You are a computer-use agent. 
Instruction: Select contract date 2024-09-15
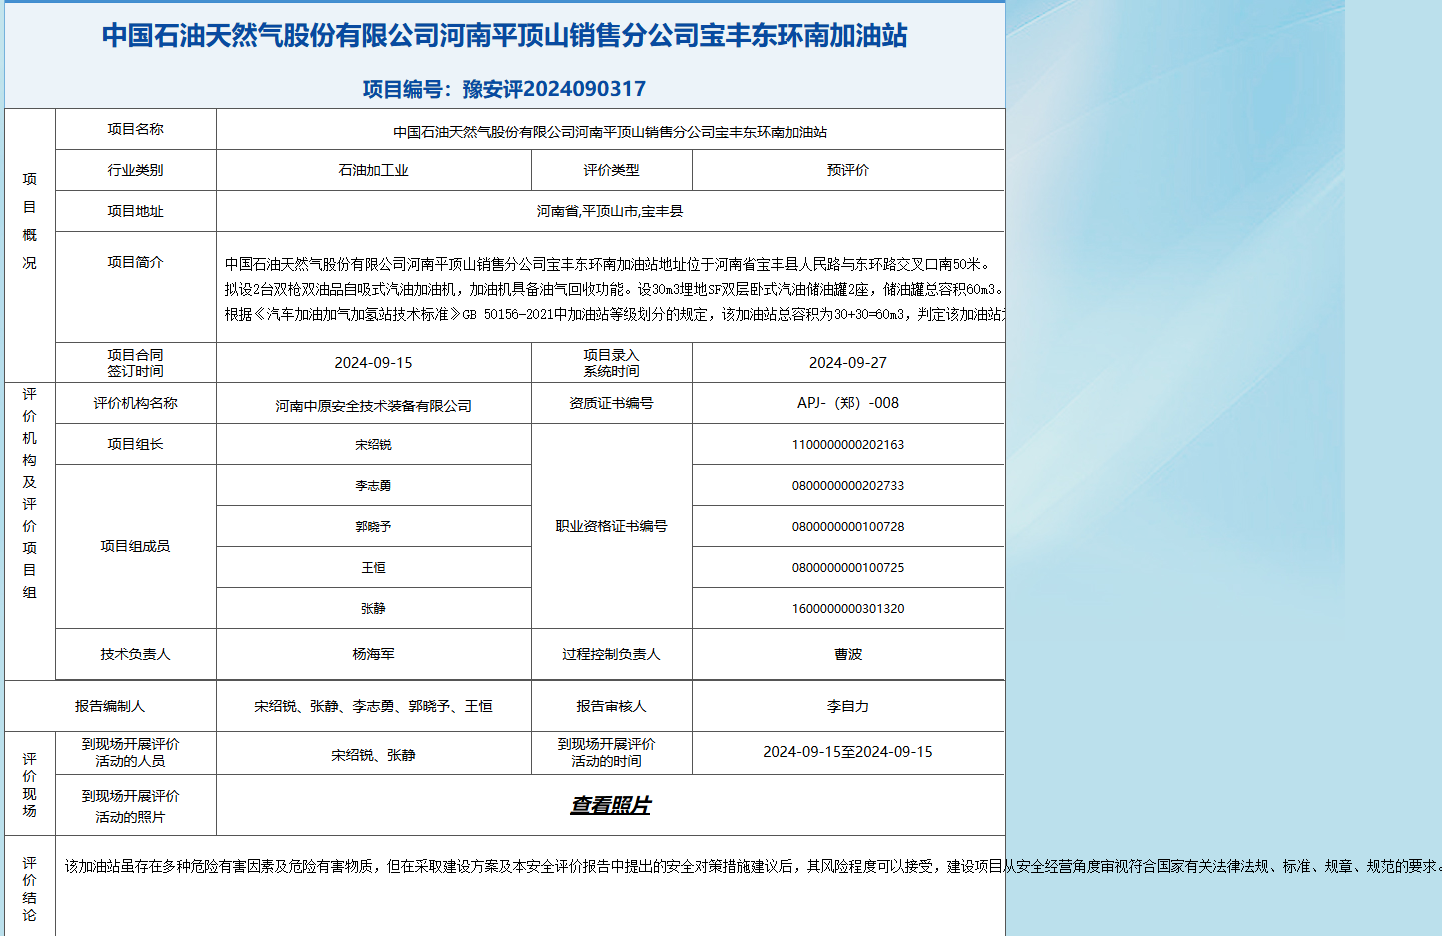tap(374, 363)
